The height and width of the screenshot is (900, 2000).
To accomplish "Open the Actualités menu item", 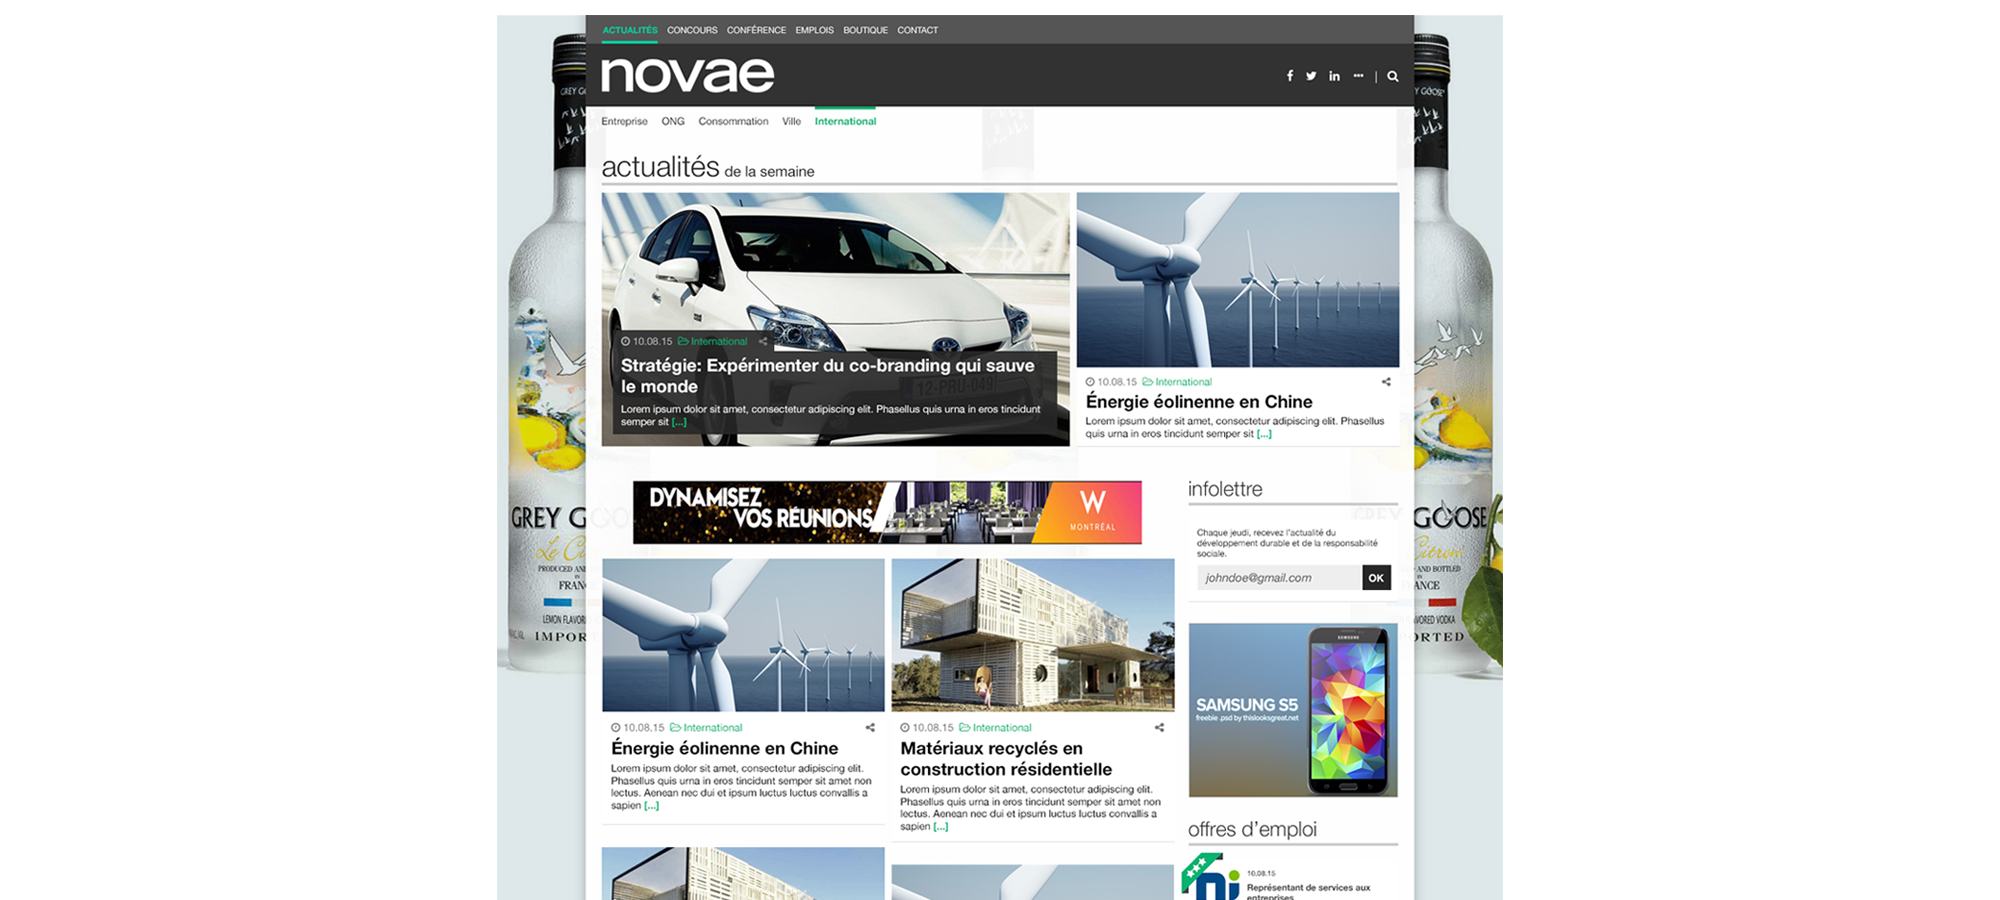I will [630, 30].
